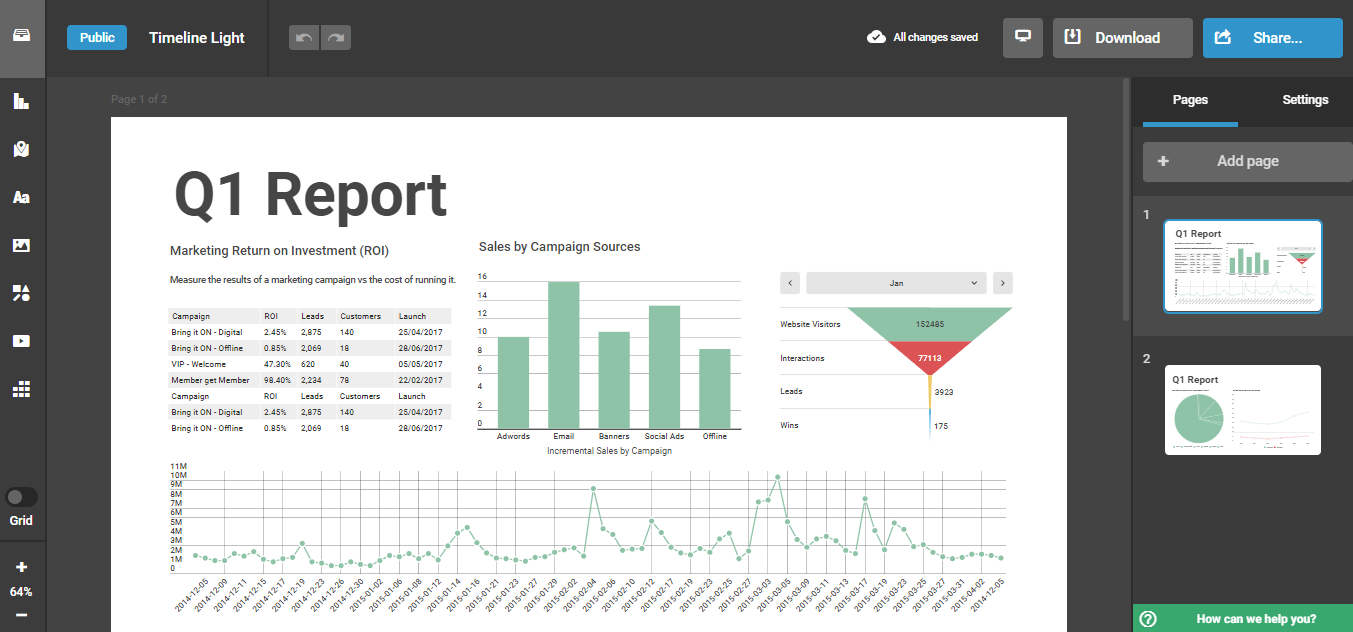
Task: Click the Add page button
Action: [1247, 161]
